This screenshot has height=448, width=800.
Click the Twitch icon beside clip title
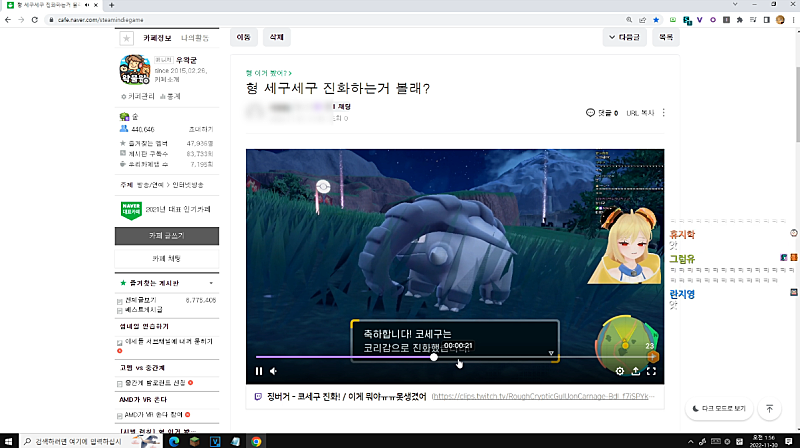coord(258,396)
